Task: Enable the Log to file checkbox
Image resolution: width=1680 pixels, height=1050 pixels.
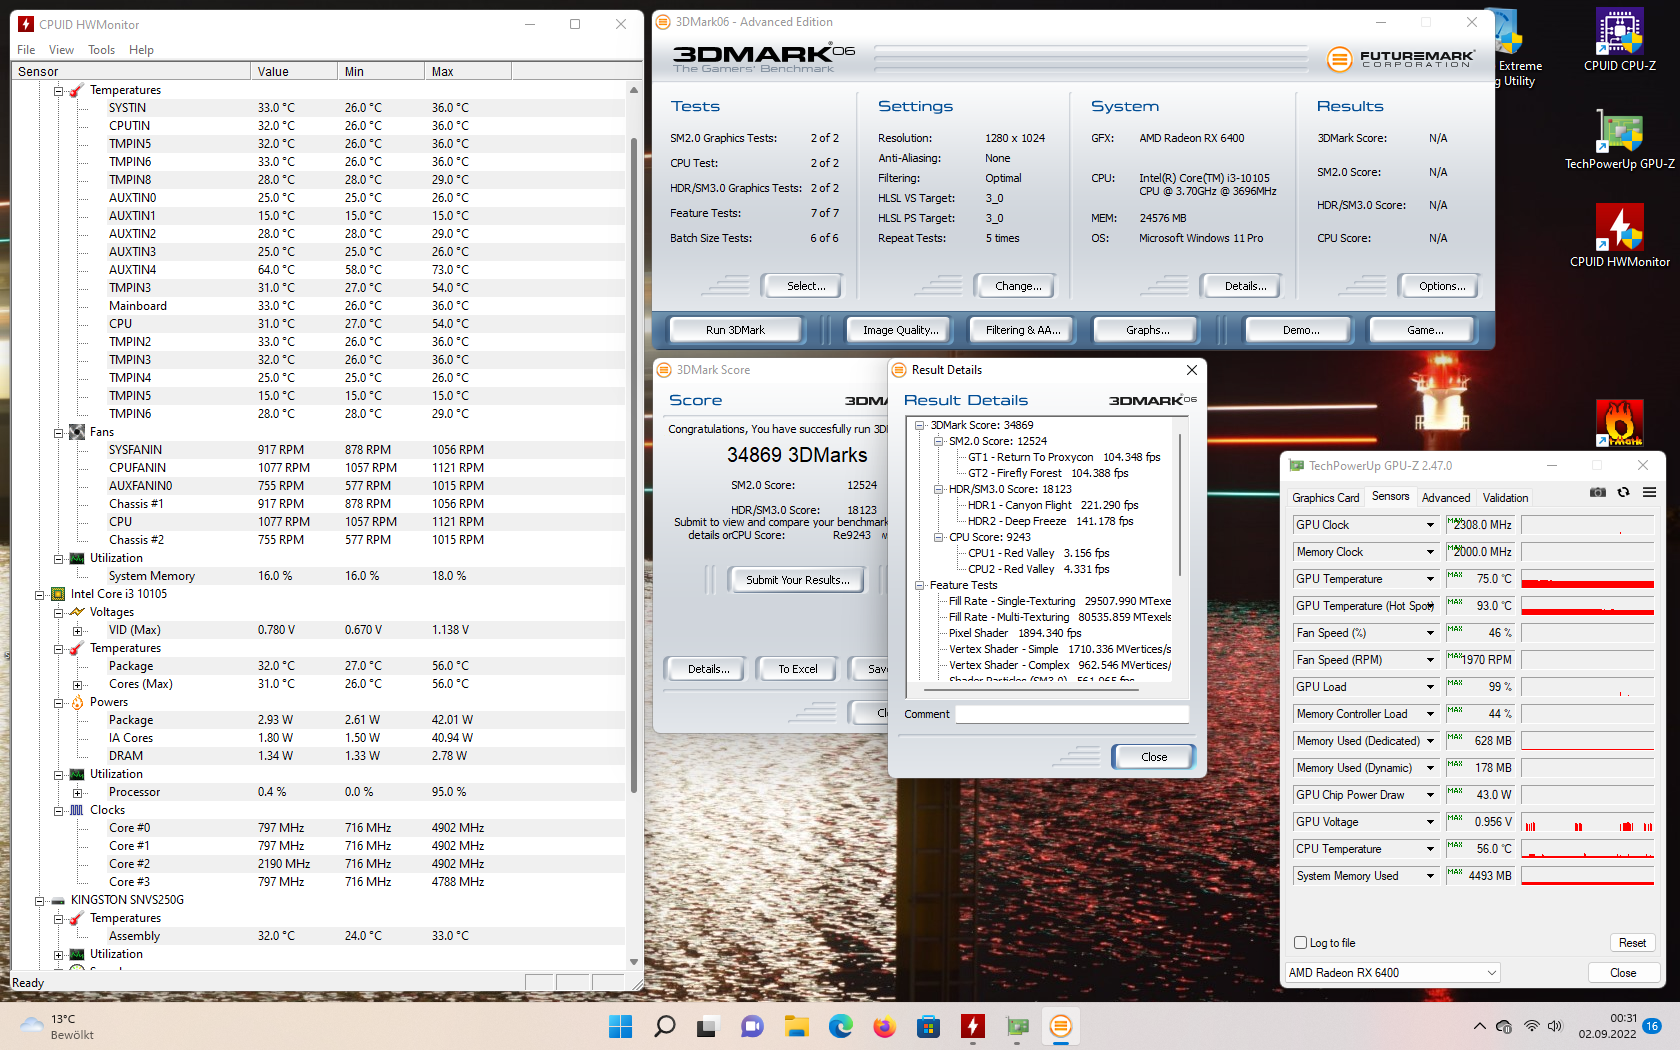Action: pyautogui.click(x=1301, y=943)
